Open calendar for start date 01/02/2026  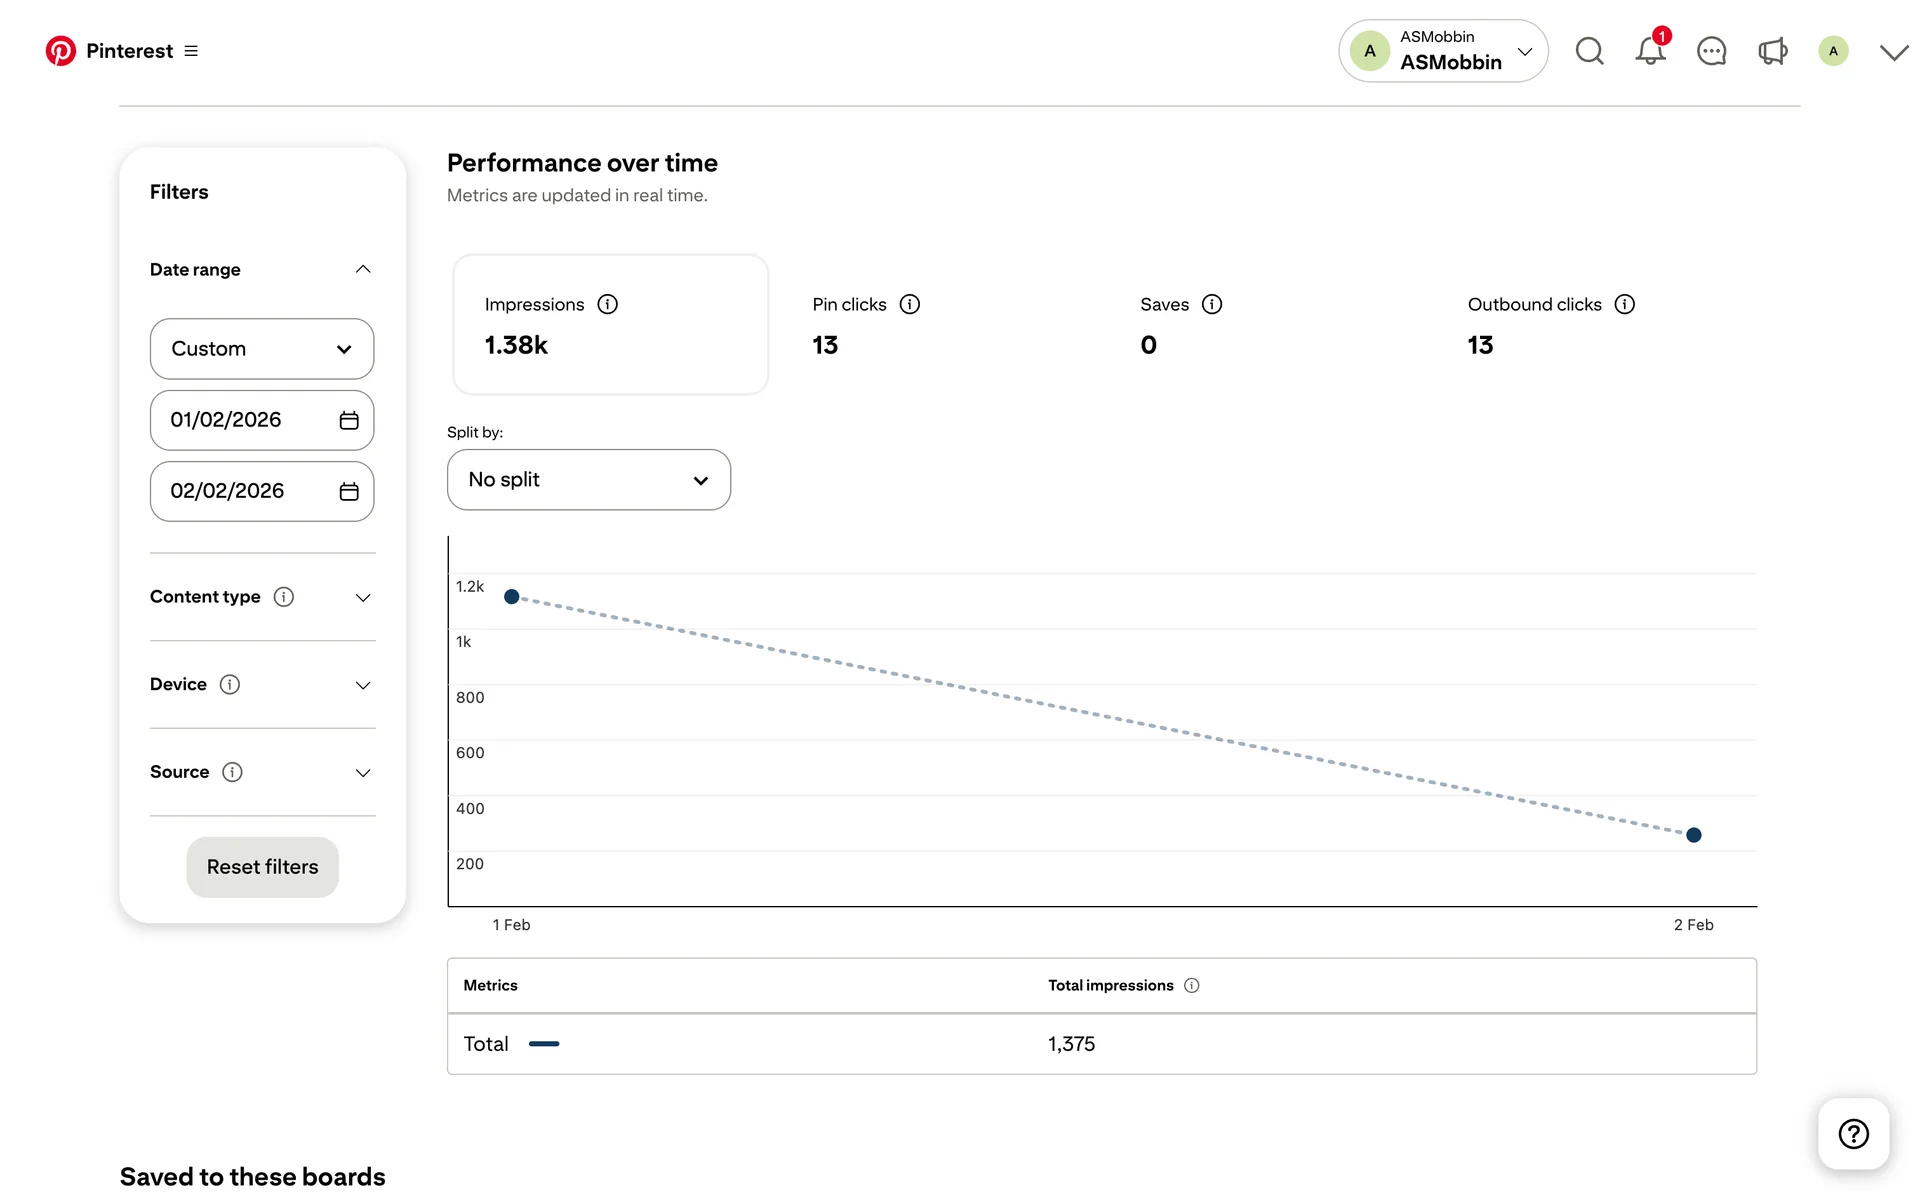349,420
